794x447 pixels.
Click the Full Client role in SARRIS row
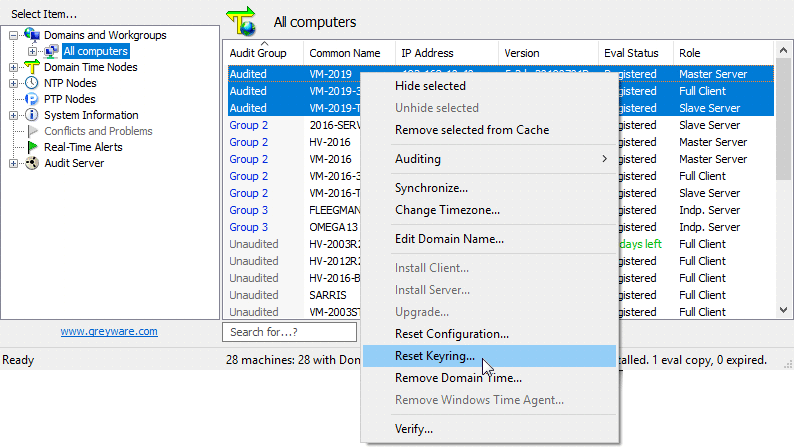702,295
